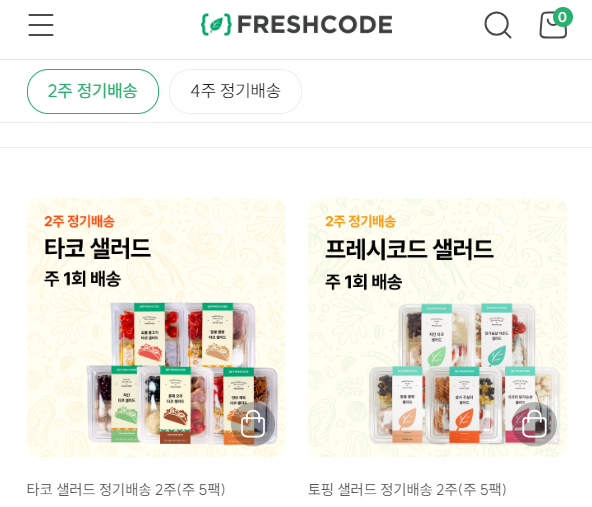Click Freshcode salad package product photo
Screen dimensions: 592x507
[x=464, y=373]
